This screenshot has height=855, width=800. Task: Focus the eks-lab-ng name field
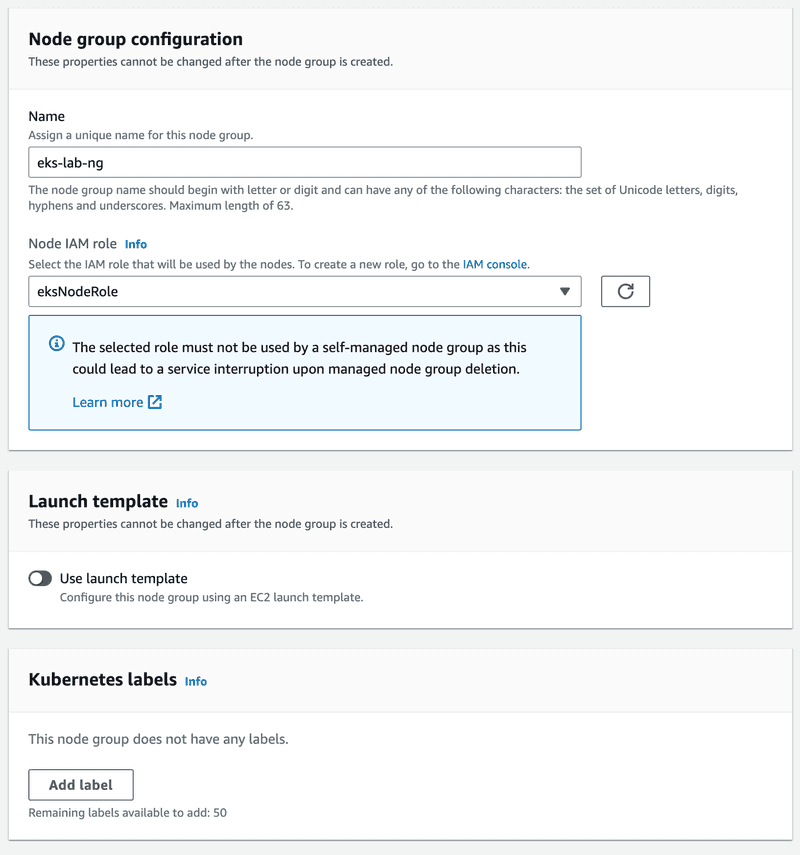(x=305, y=162)
